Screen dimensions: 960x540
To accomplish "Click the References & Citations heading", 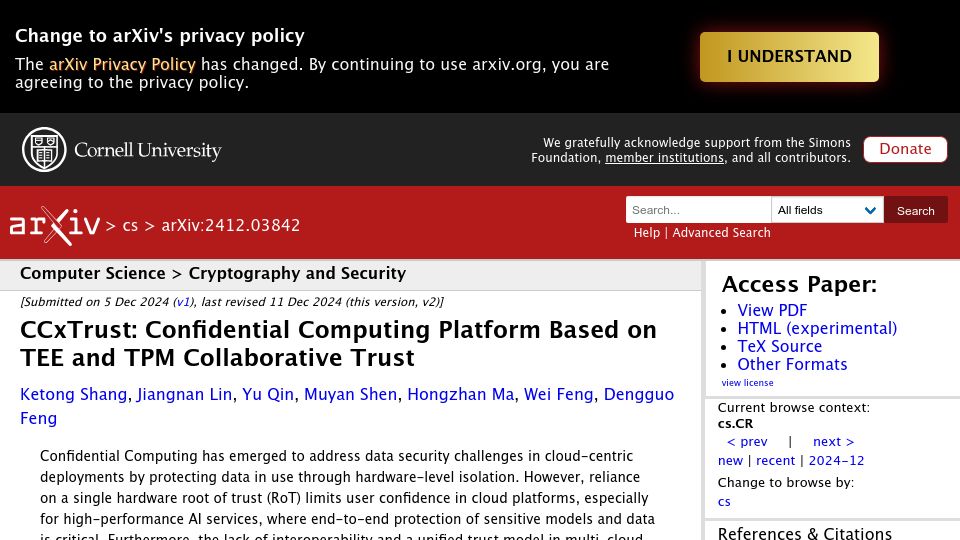I will click(x=804, y=533).
